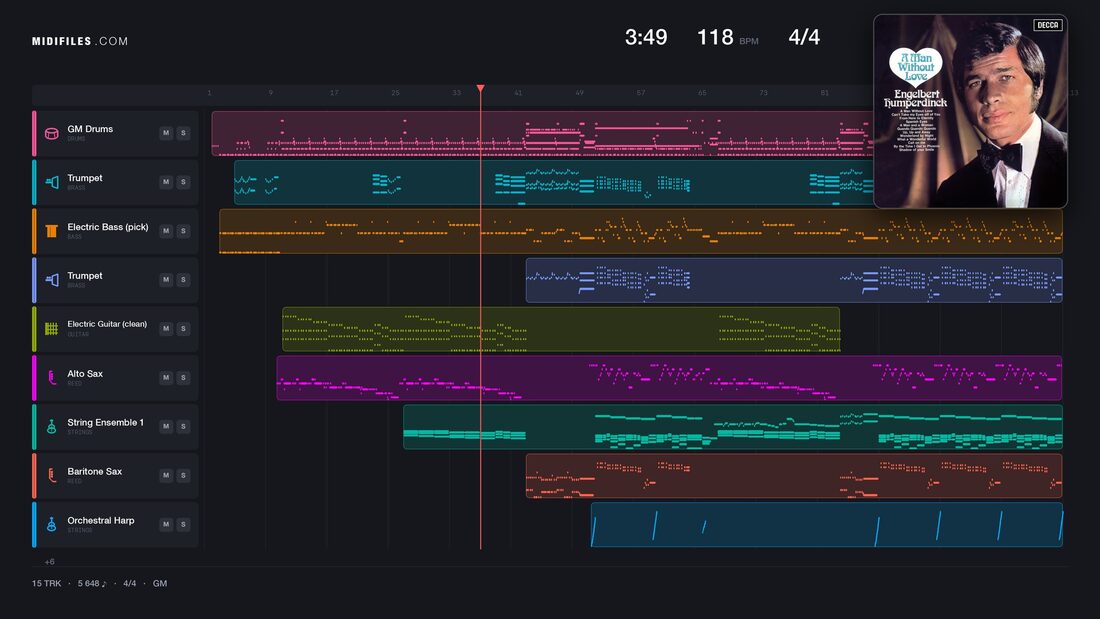Click the 5 648 notes count
This screenshot has height=619, width=1100.
point(92,583)
